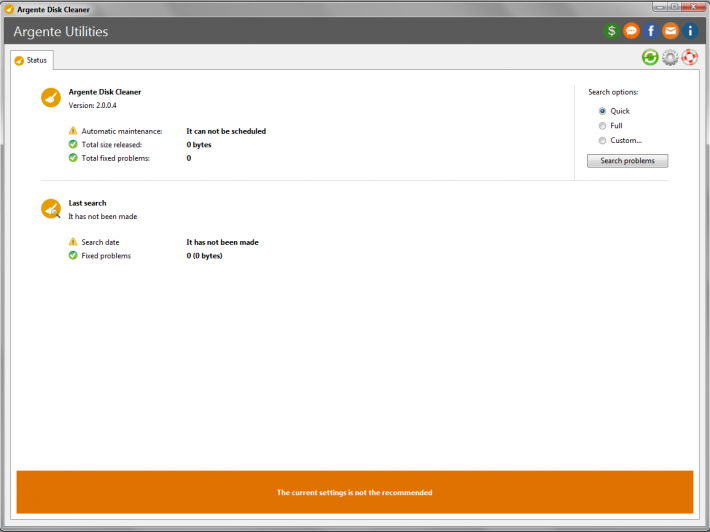Click the title bar application icon
This screenshot has width=710, height=532.
point(9,9)
